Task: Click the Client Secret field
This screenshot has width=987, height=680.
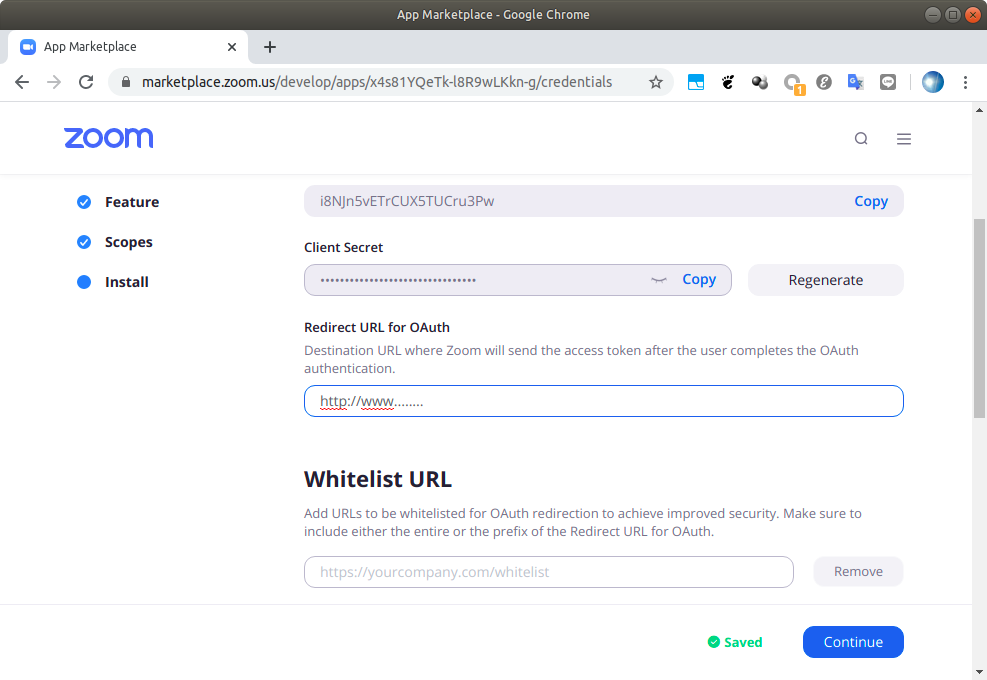Action: tap(517, 280)
